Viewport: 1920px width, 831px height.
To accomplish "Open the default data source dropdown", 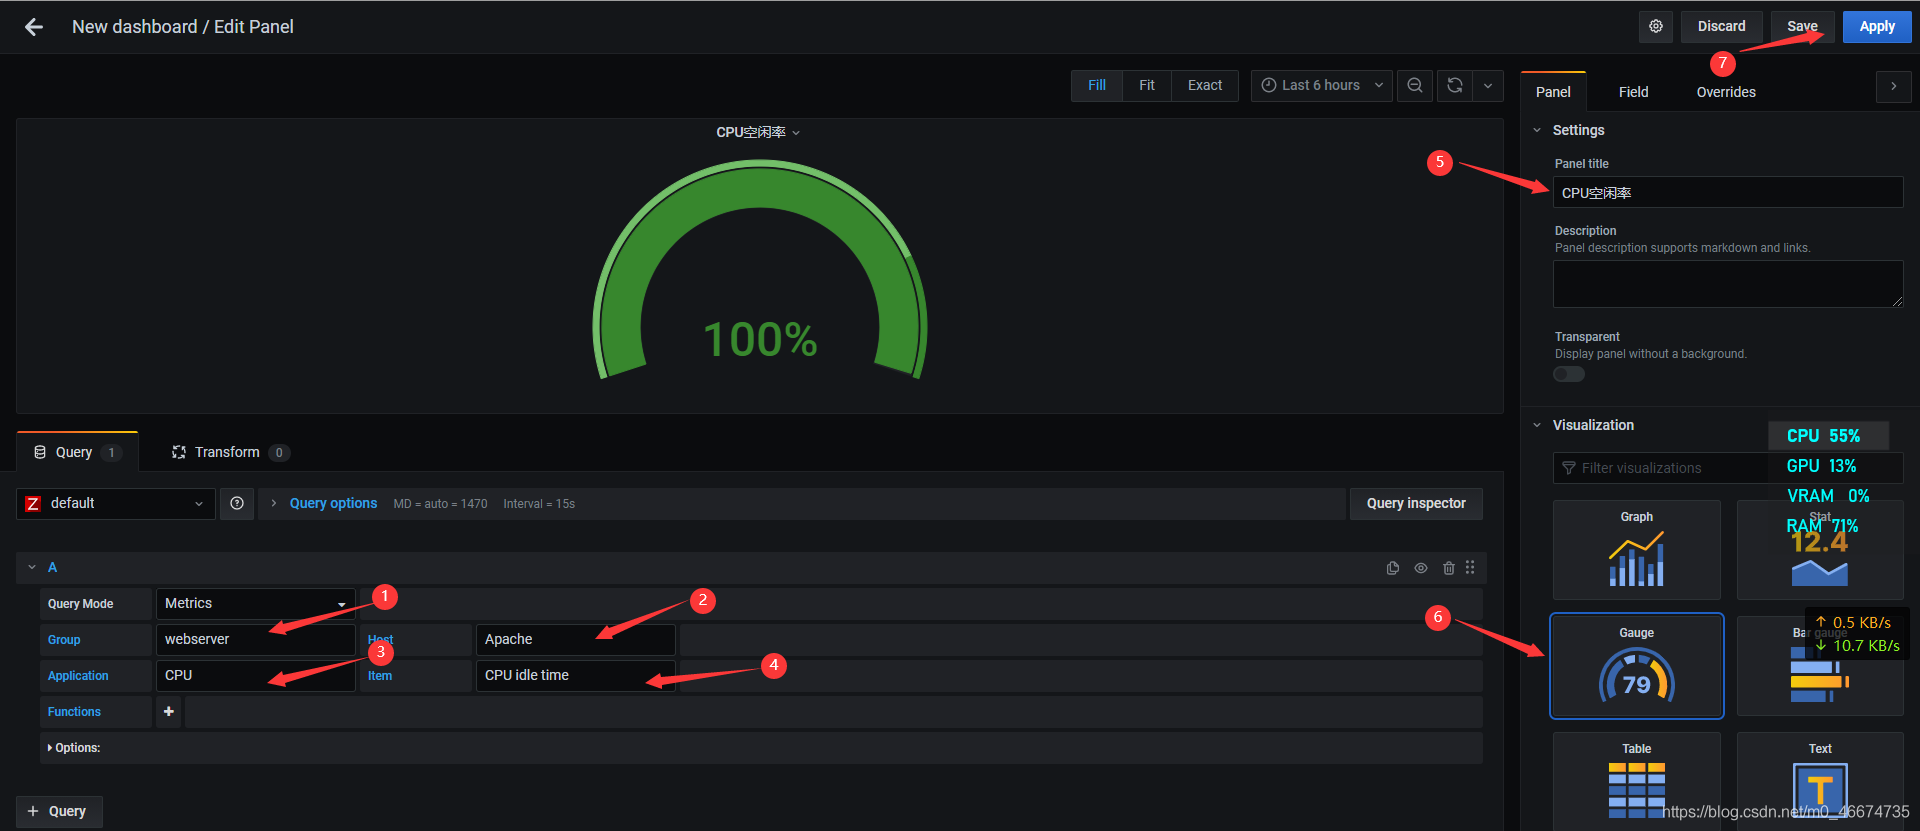I will tap(116, 504).
